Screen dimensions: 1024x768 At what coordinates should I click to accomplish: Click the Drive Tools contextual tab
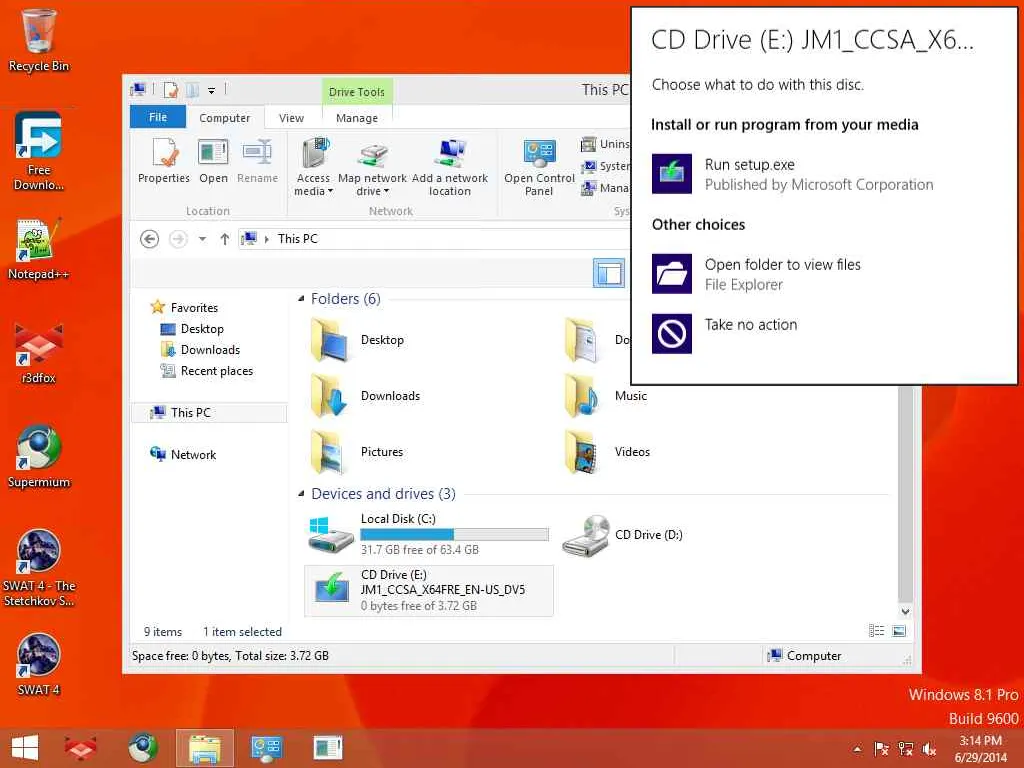click(357, 92)
